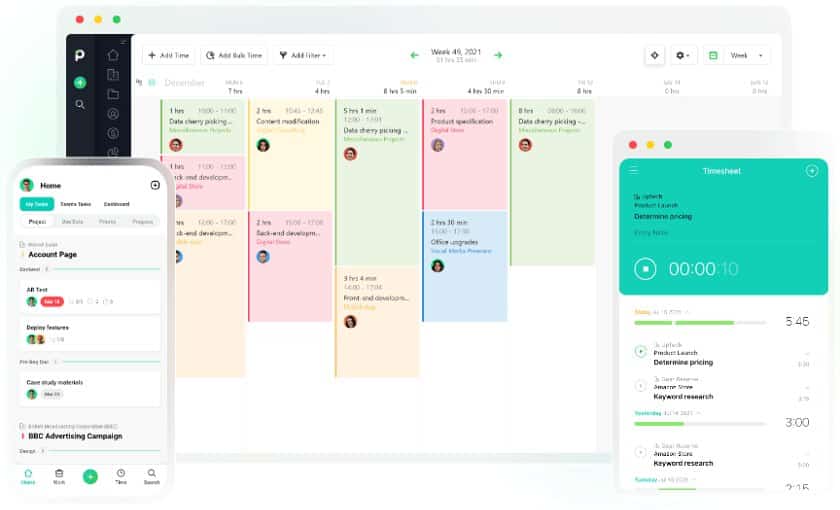Click December month label in calendar header
840x510 pixels.
tap(184, 82)
